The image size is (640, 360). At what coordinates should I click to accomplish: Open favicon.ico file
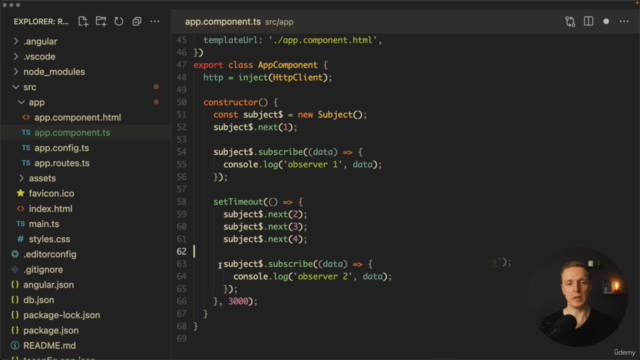tap(51, 193)
